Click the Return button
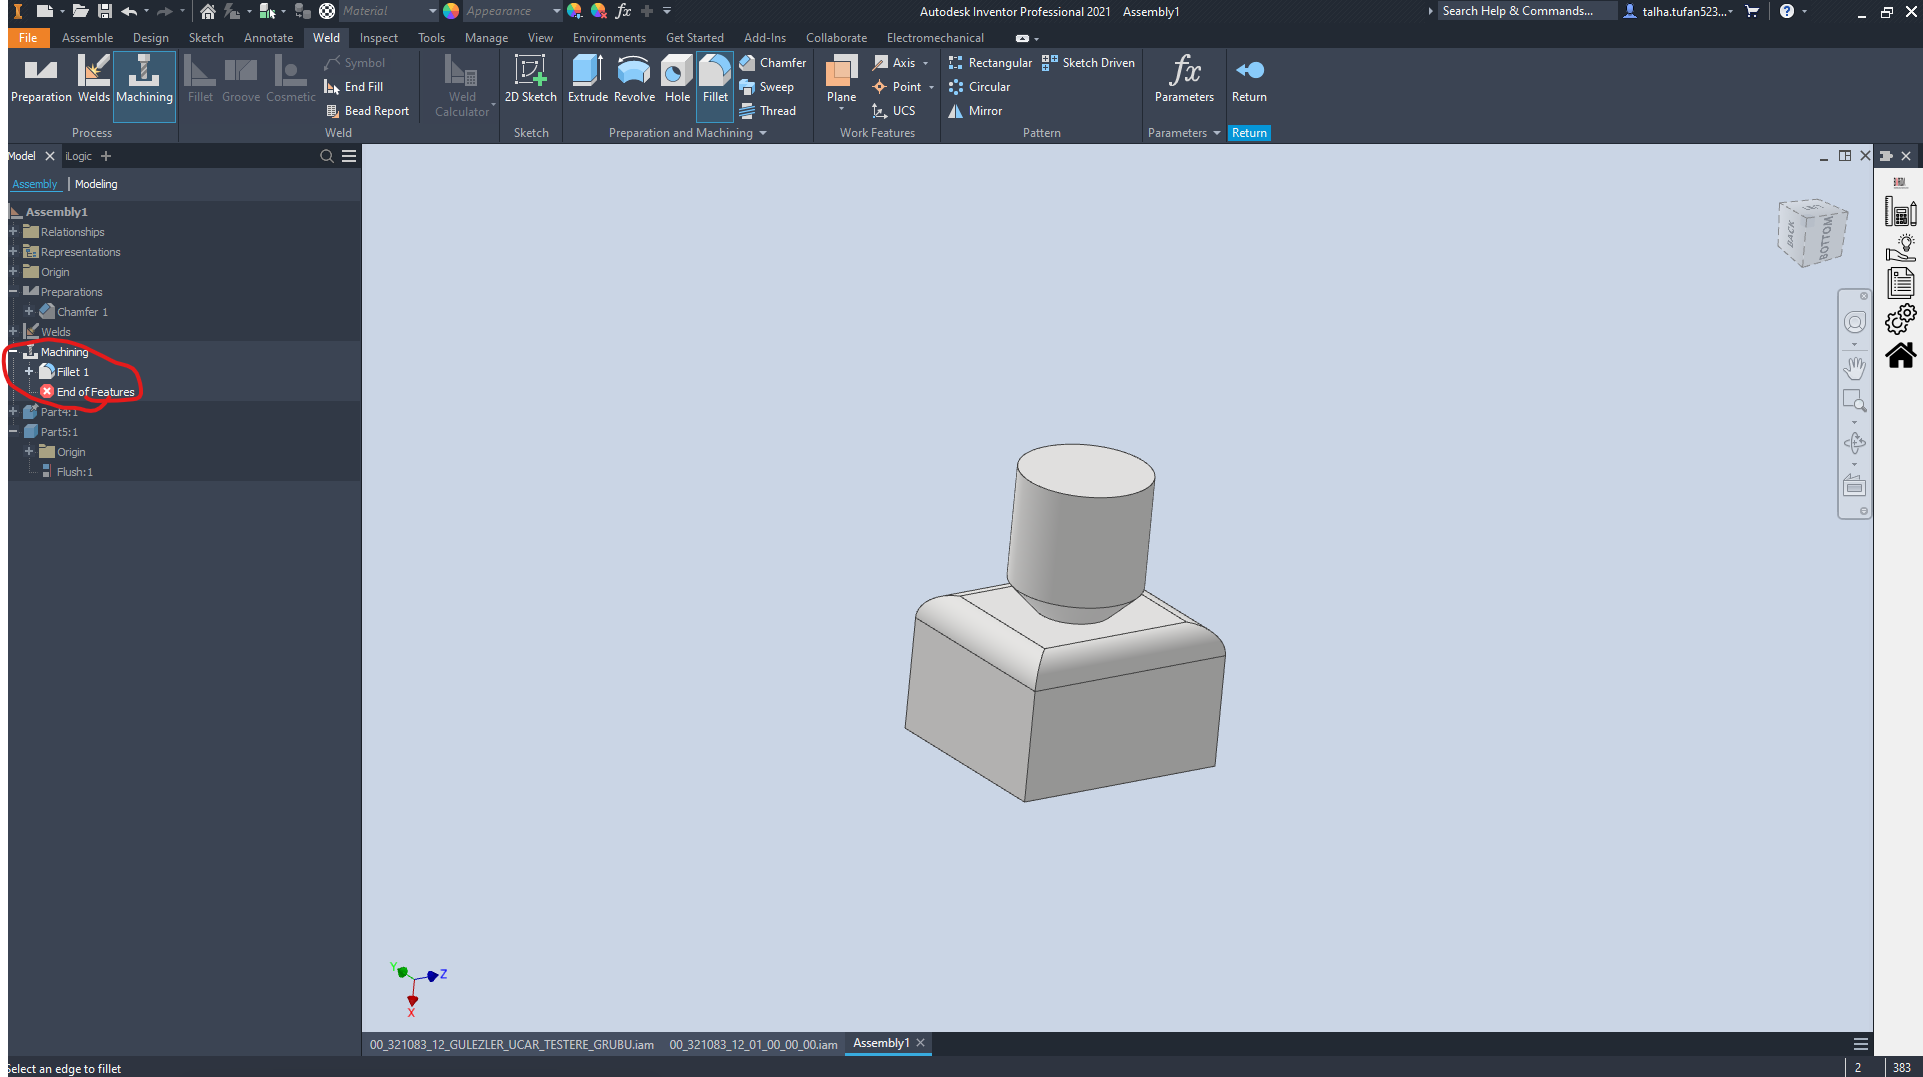 click(x=1249, y=79)
